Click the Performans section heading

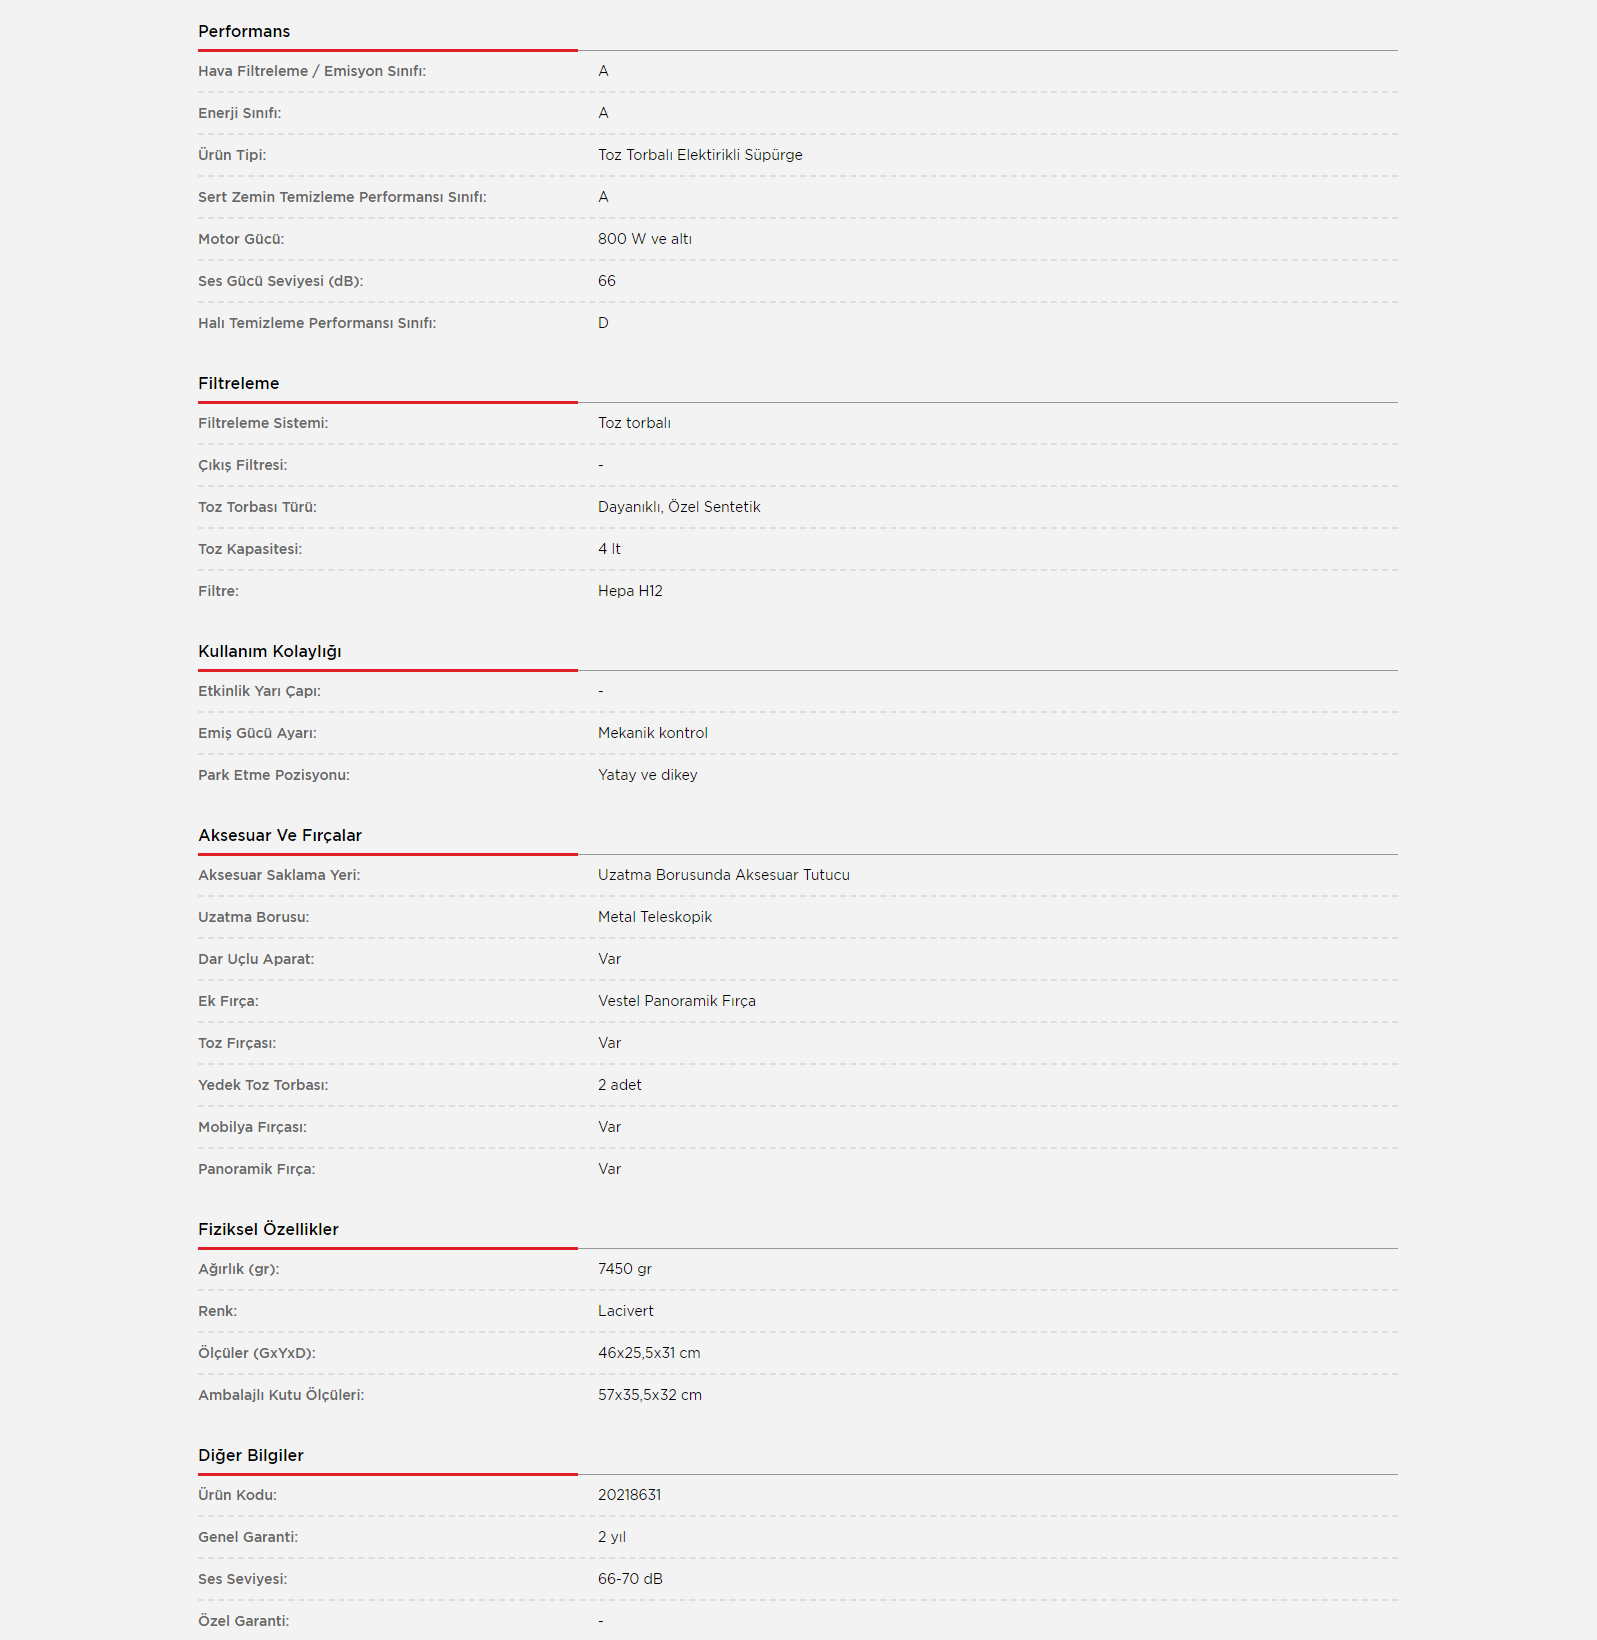click(244, 31)
